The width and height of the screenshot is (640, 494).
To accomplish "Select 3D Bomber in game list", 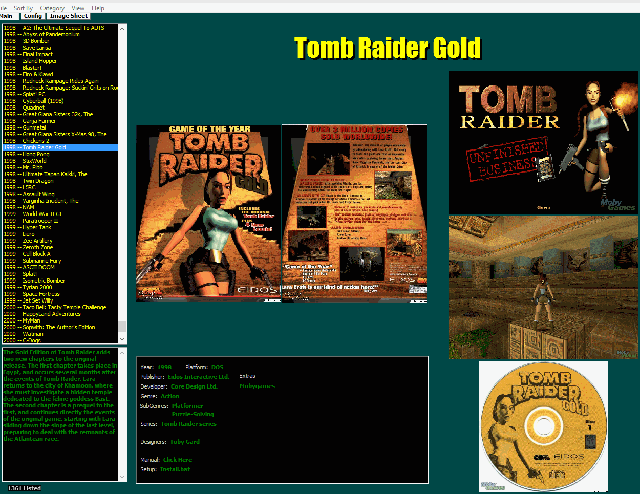I will point(60,41).
